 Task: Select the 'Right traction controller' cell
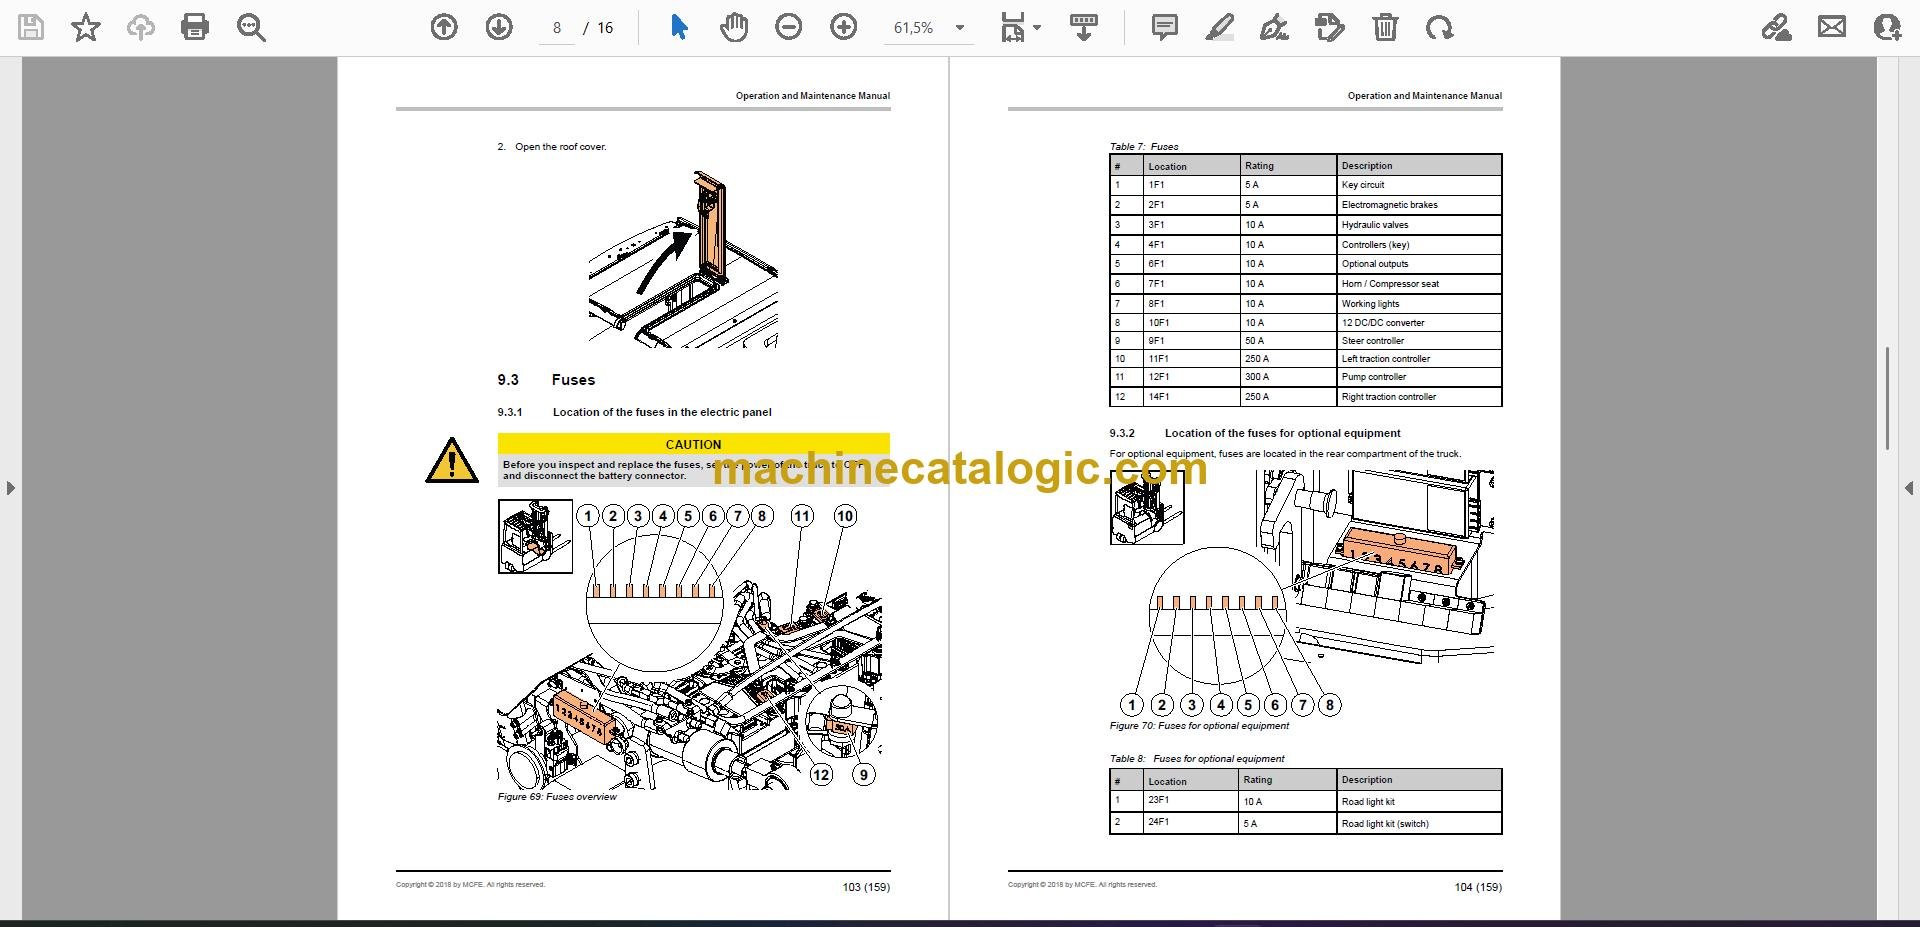point(1419,397)
